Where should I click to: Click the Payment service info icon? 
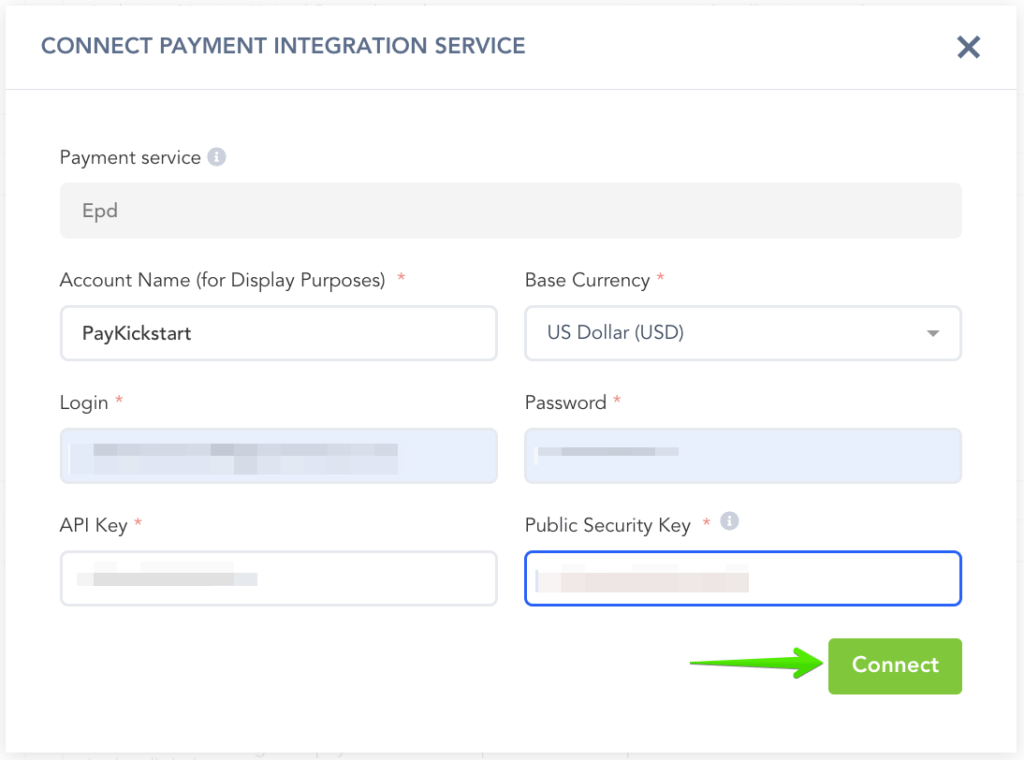click(216, 157)
